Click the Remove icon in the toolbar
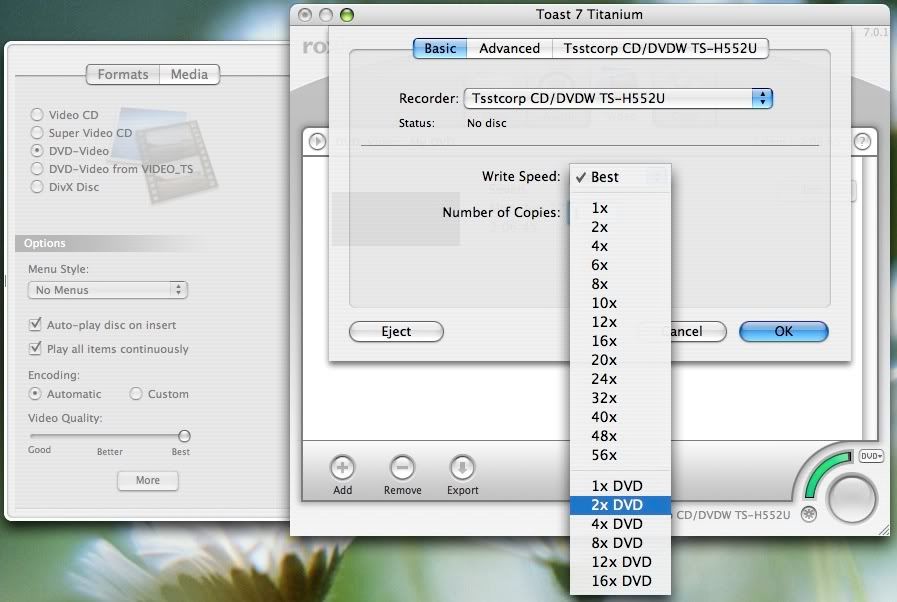Viewport: 897px width, 602px height. (x=402, y=468)
